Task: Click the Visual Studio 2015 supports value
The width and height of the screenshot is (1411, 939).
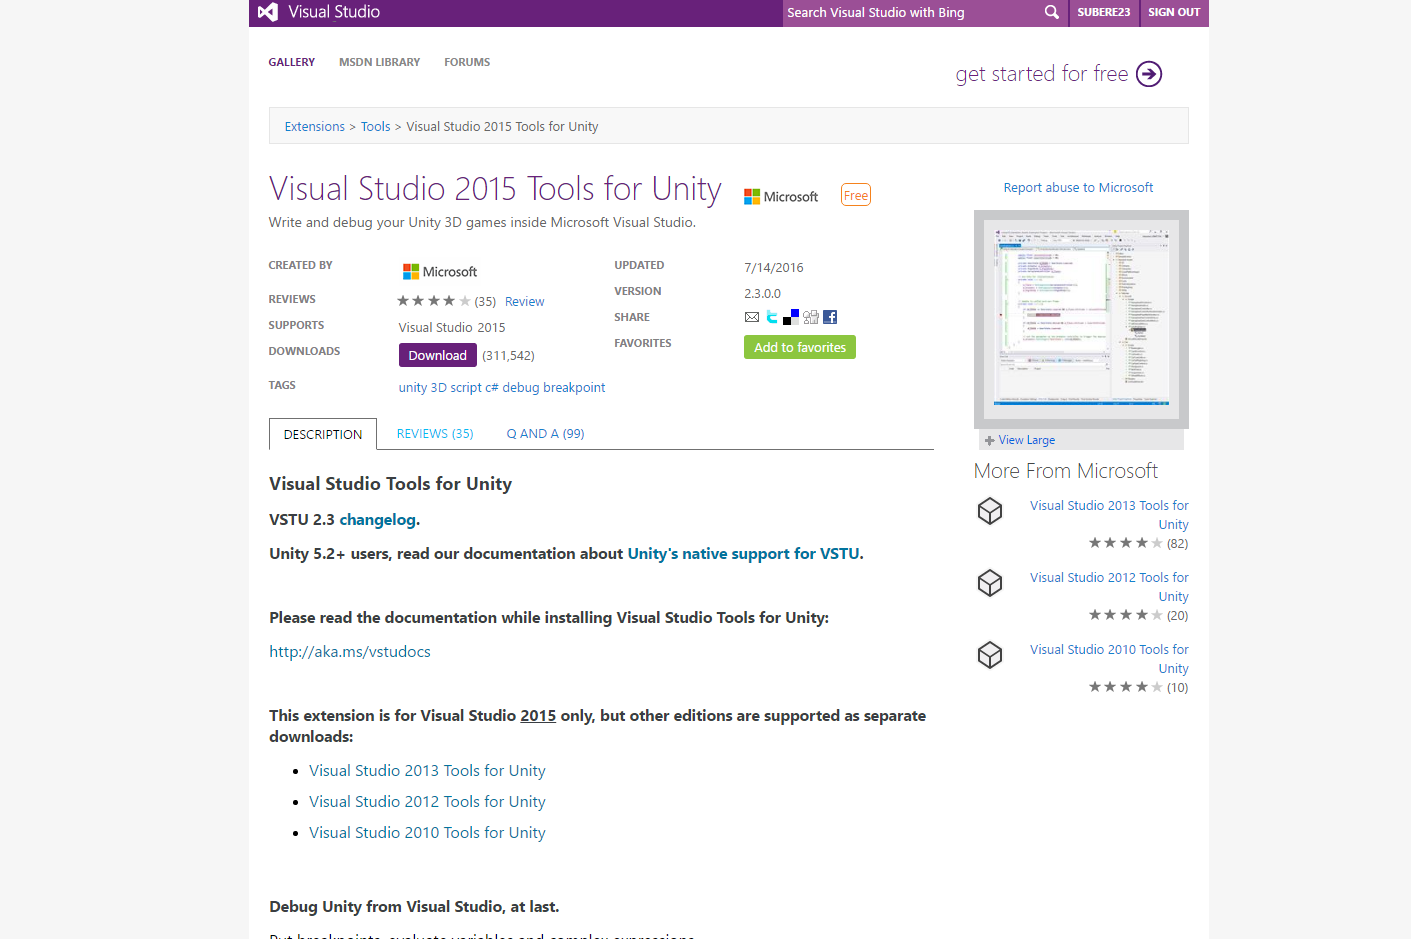Action: (x=452, y=328)
